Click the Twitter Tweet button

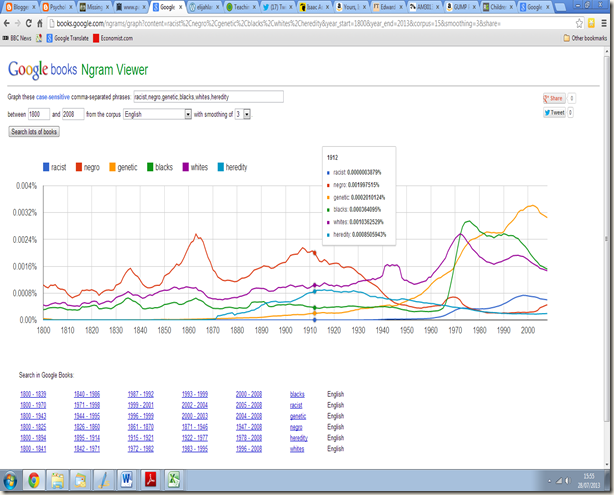point(554,113)
